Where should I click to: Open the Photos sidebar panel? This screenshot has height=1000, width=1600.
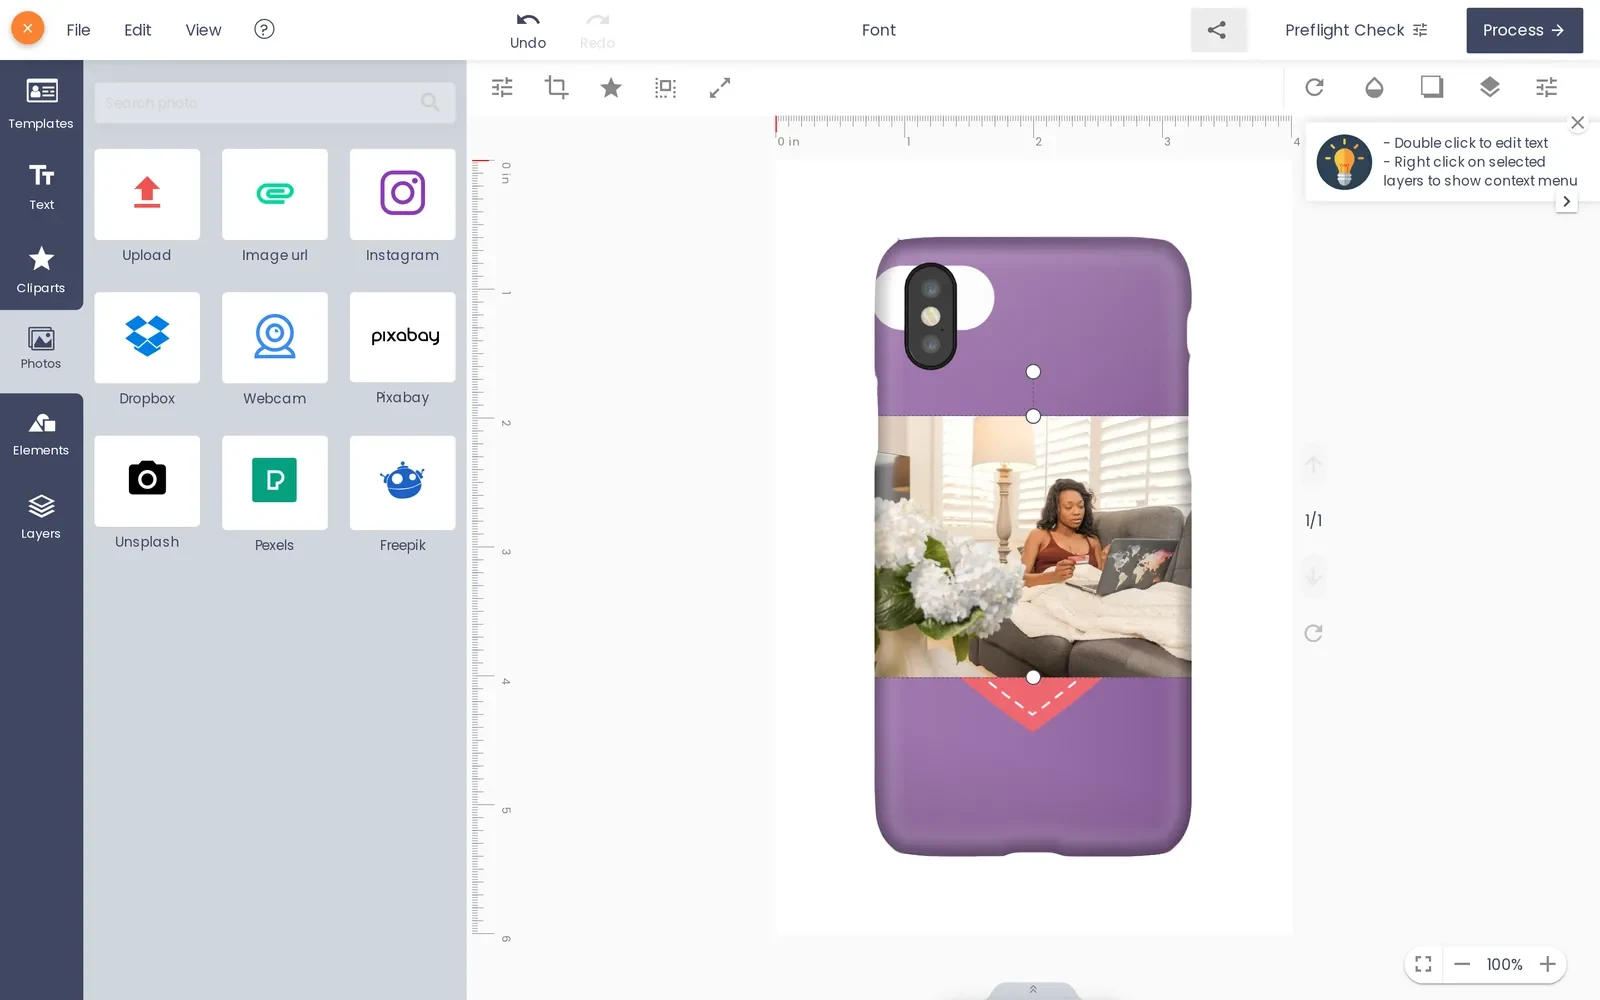coord(41,349)
